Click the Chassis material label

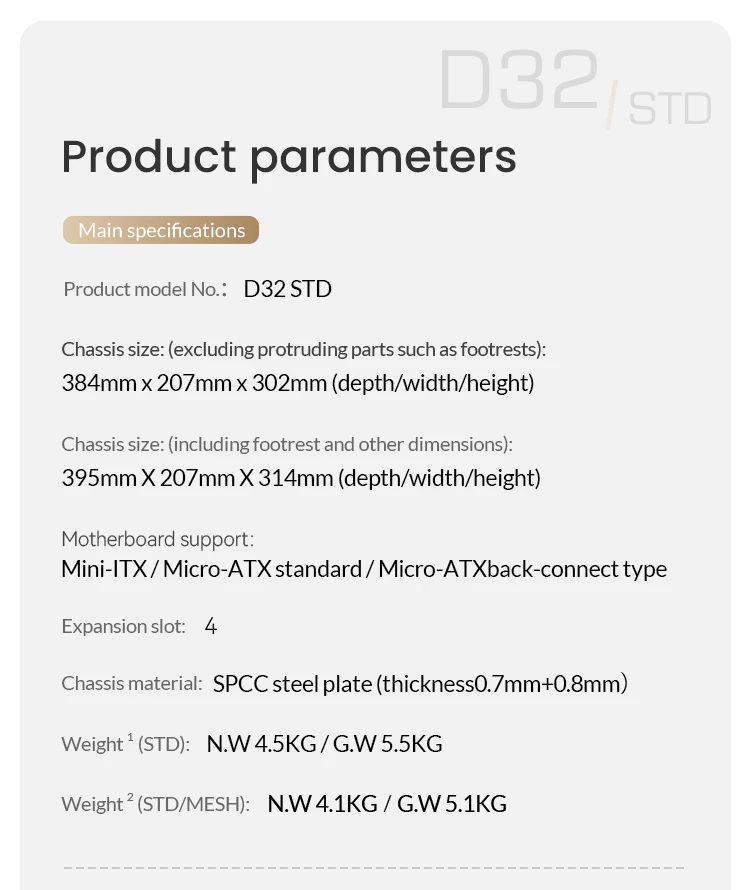point(132,683)
